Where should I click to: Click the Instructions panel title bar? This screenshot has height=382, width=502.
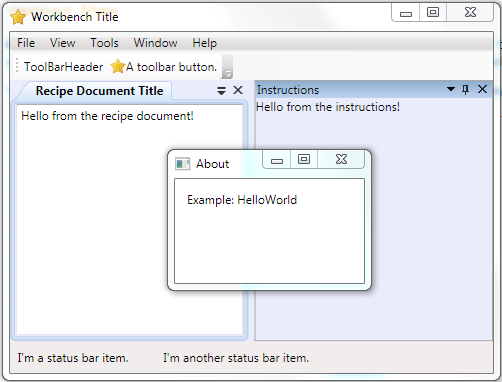(x=374, y=89)
